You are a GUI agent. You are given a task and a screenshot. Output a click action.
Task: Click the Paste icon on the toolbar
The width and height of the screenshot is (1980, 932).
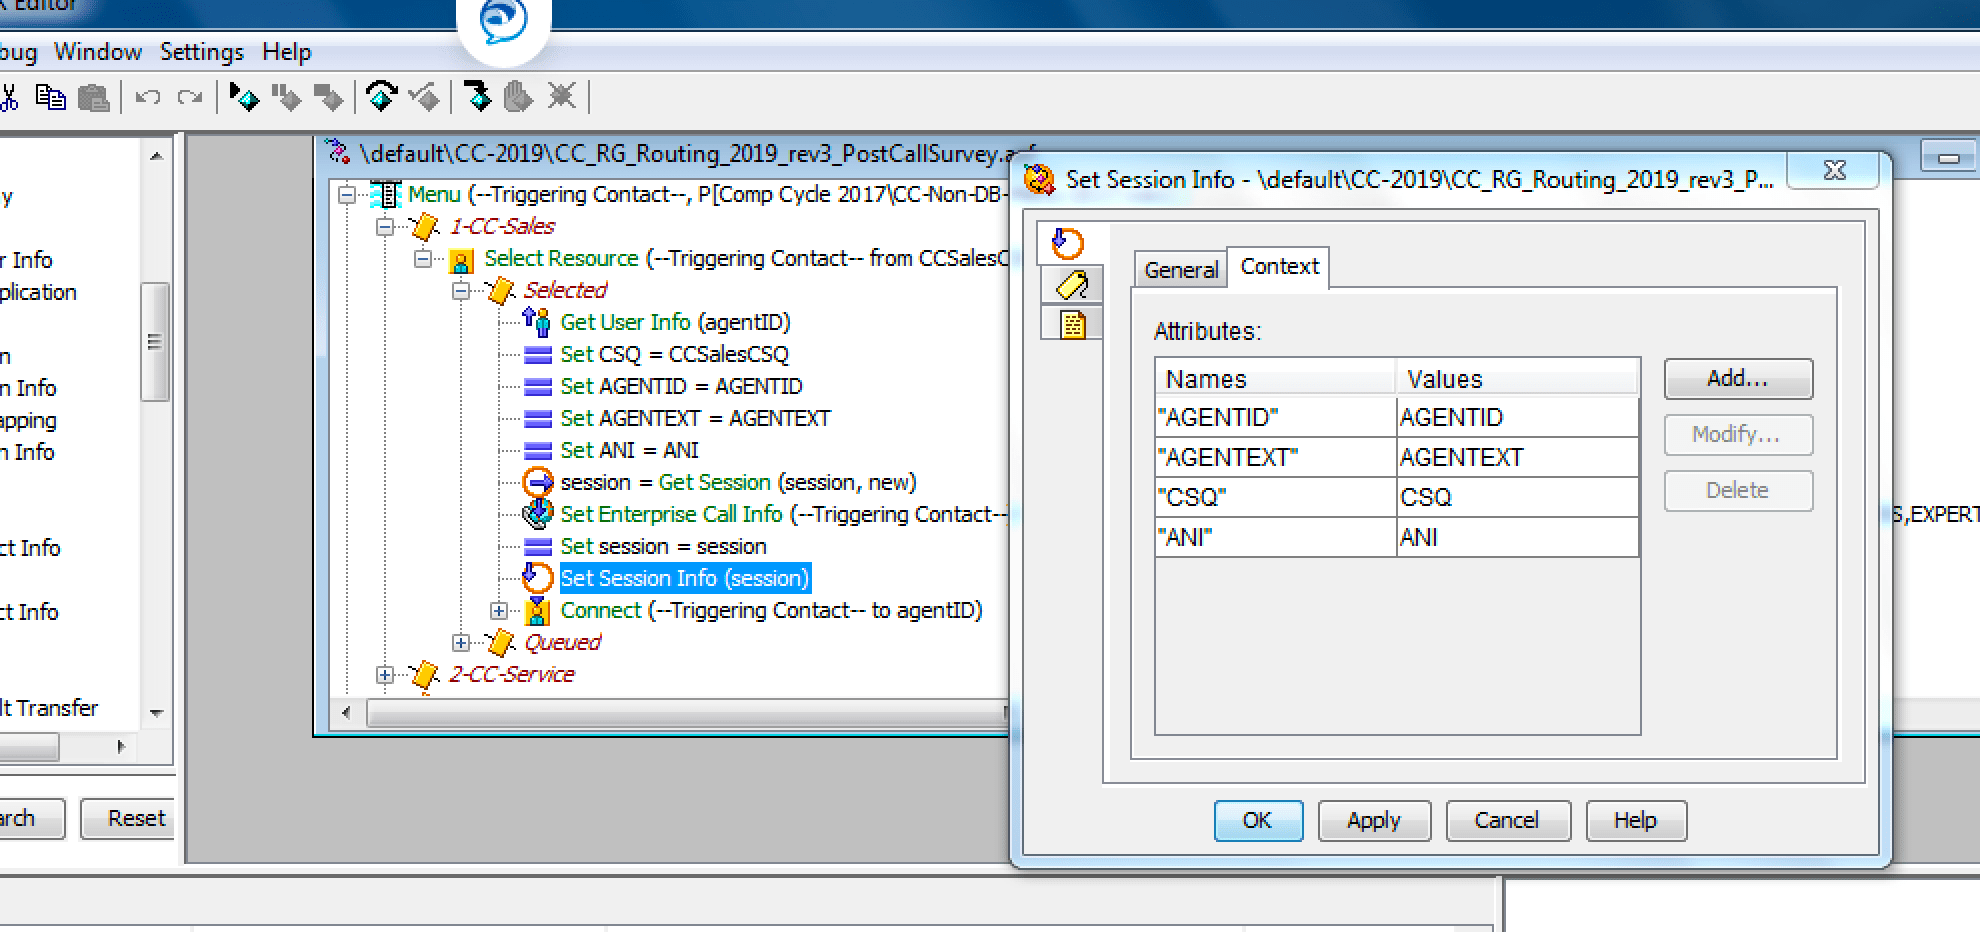click(x=93, y=97)
